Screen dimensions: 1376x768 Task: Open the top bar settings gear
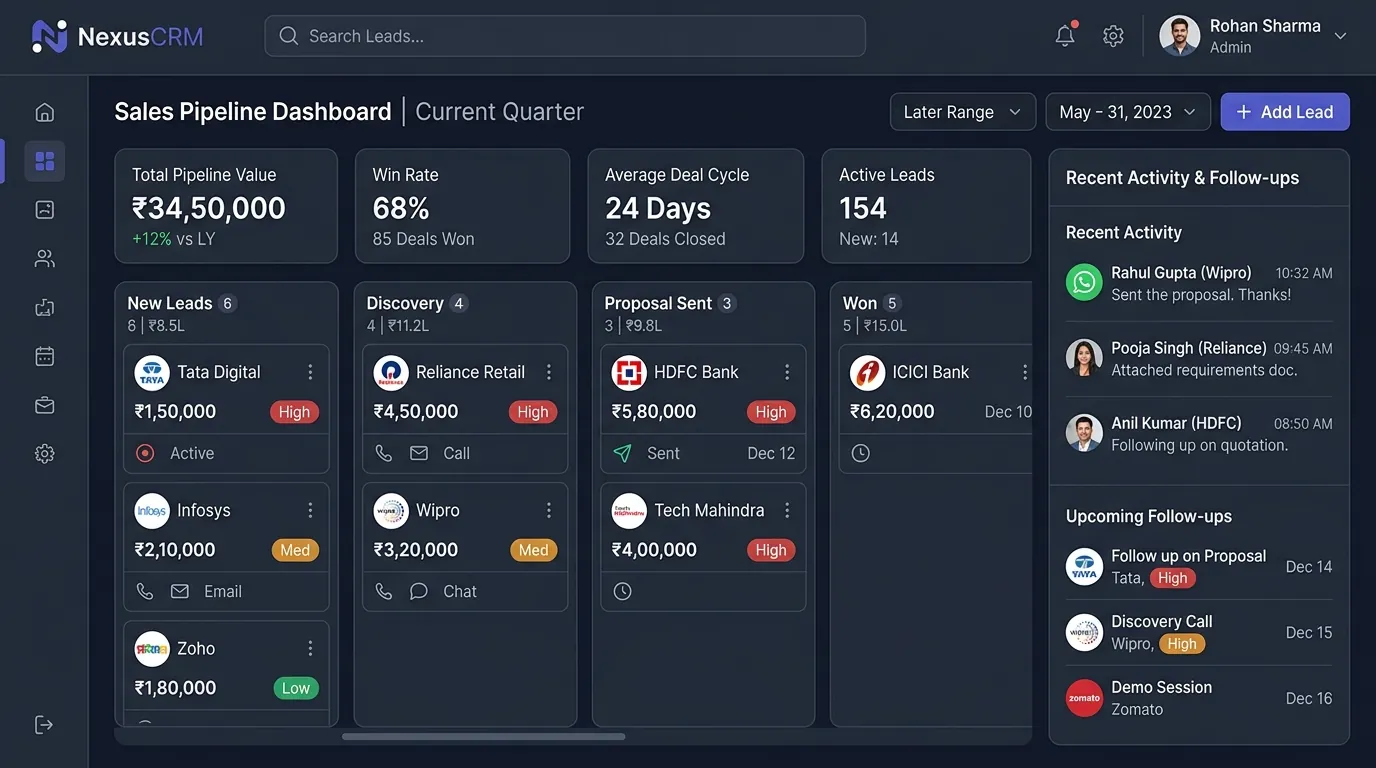[1113, 36]
